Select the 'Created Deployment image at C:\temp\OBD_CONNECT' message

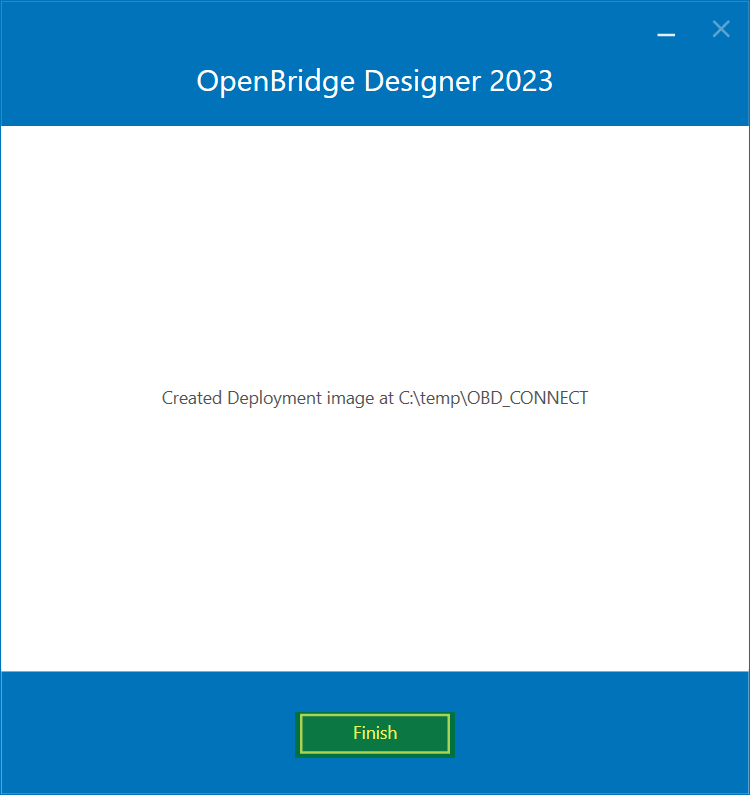375,398
